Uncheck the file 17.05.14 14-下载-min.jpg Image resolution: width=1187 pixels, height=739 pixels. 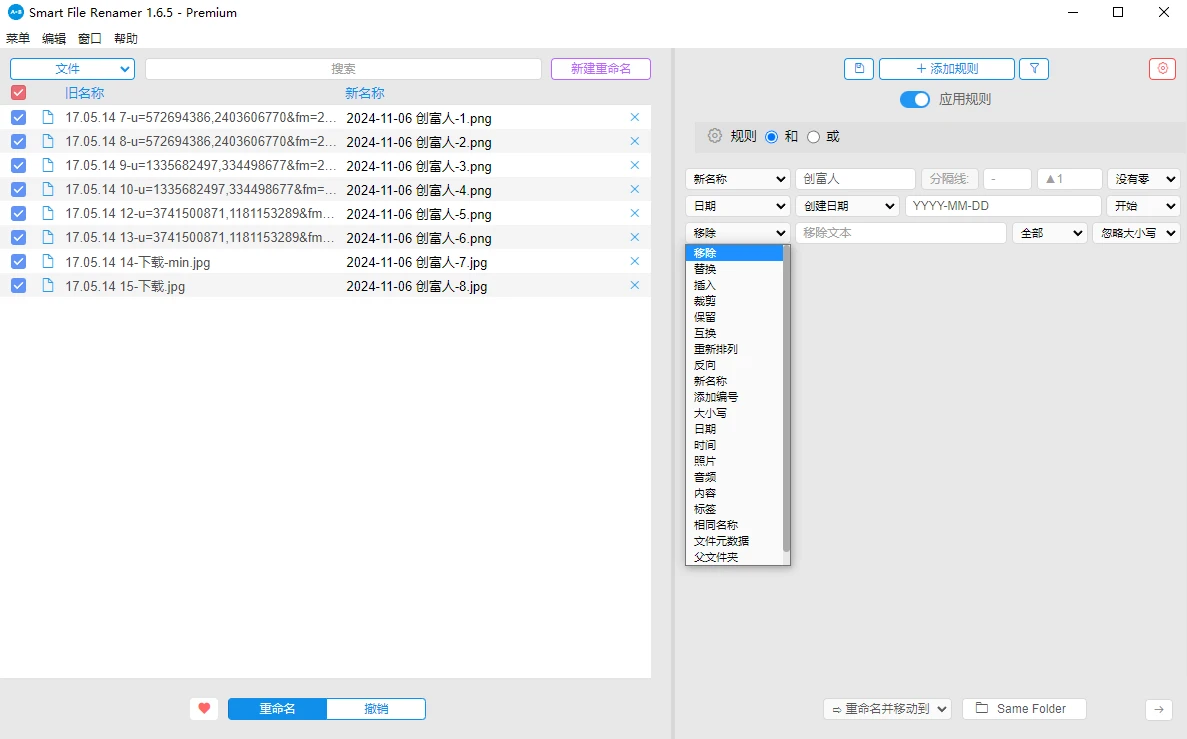click(x=18, y=262)
